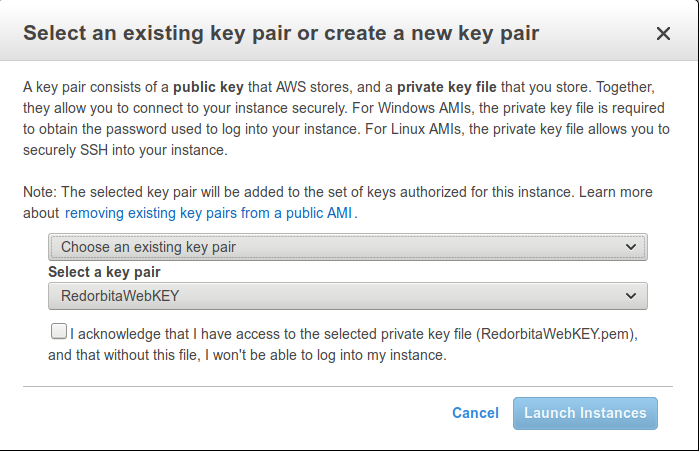Tick the private key acknowledgement checkbox
Screen dimensions: 699x451
click(x=59, y=332)
